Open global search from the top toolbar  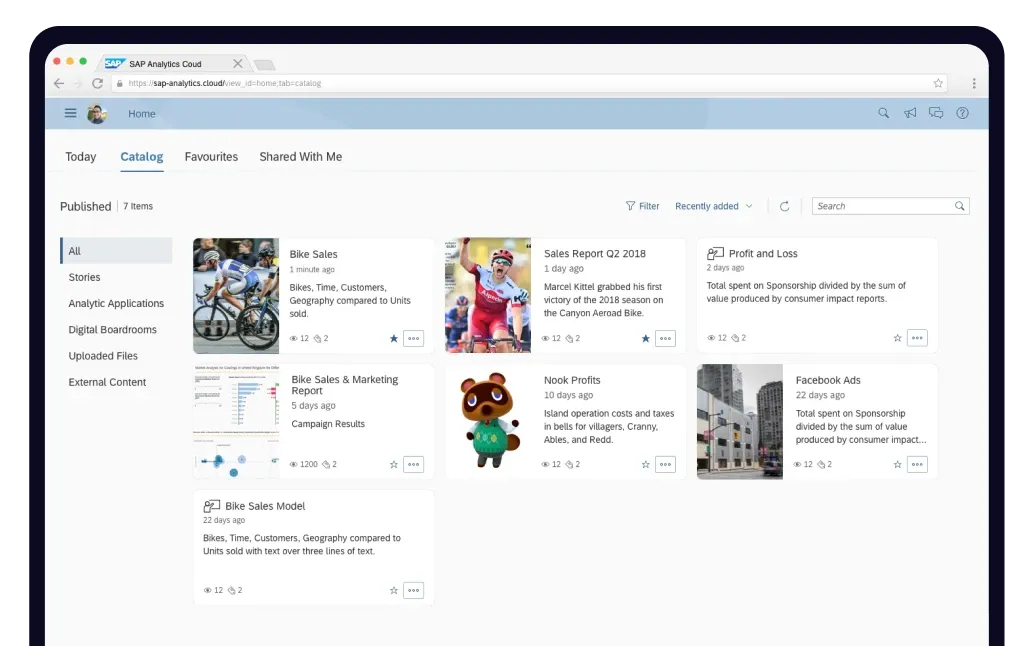pyautogui.click(x=883, y=113)
